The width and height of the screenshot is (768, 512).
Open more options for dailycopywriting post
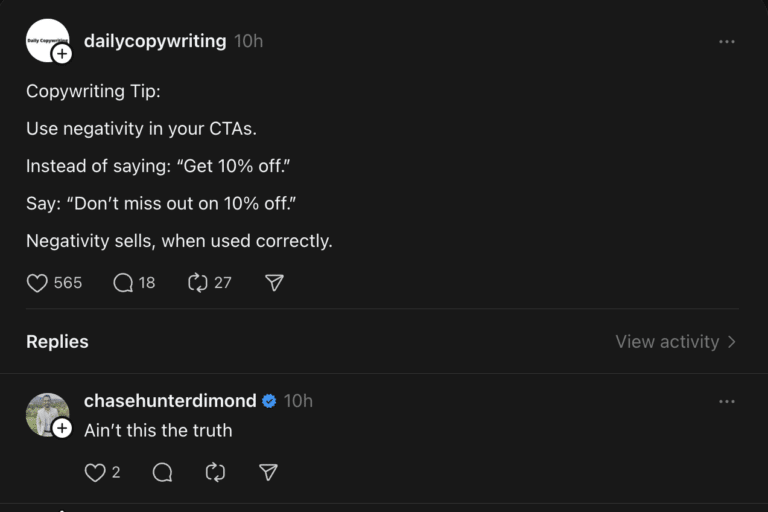point(727,42)
